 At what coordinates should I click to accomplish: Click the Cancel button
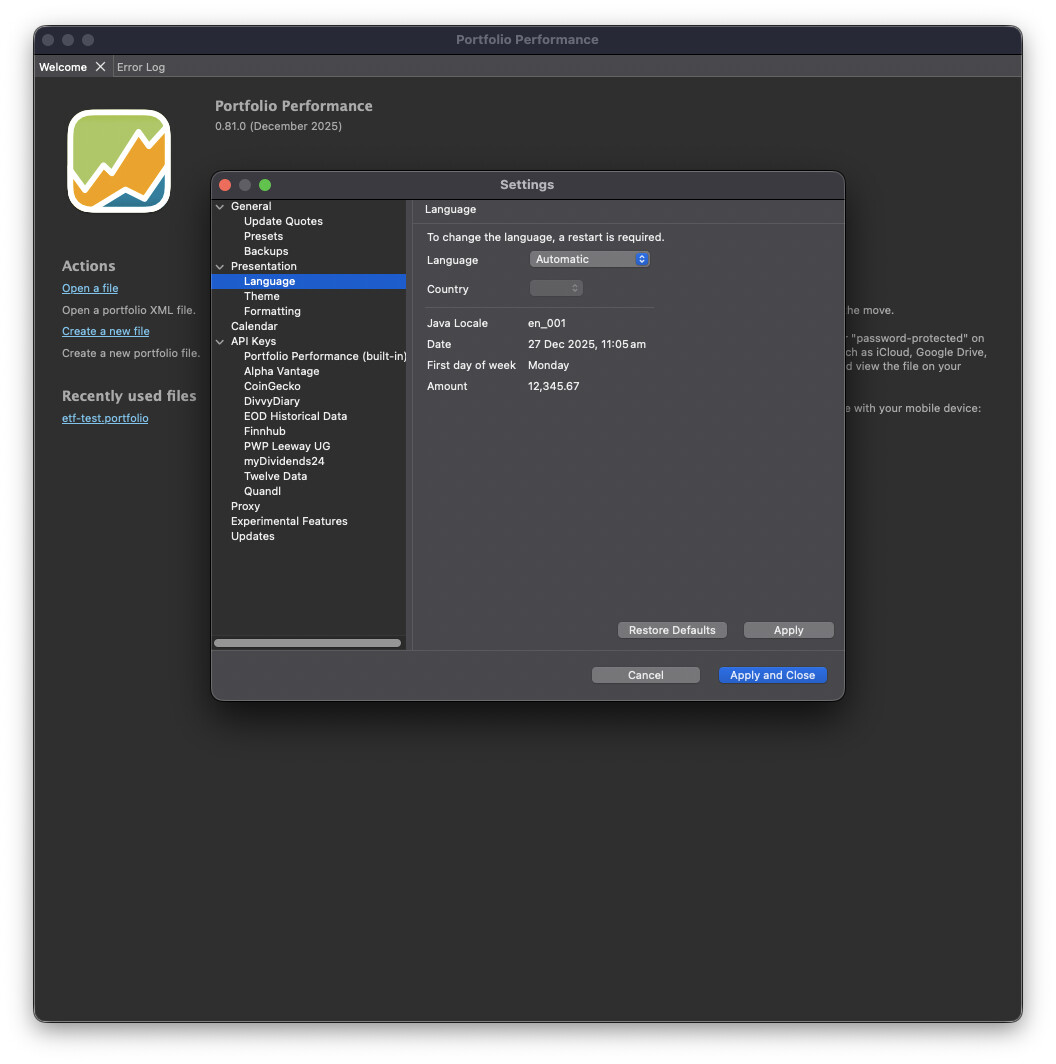(x=645, y=675)
